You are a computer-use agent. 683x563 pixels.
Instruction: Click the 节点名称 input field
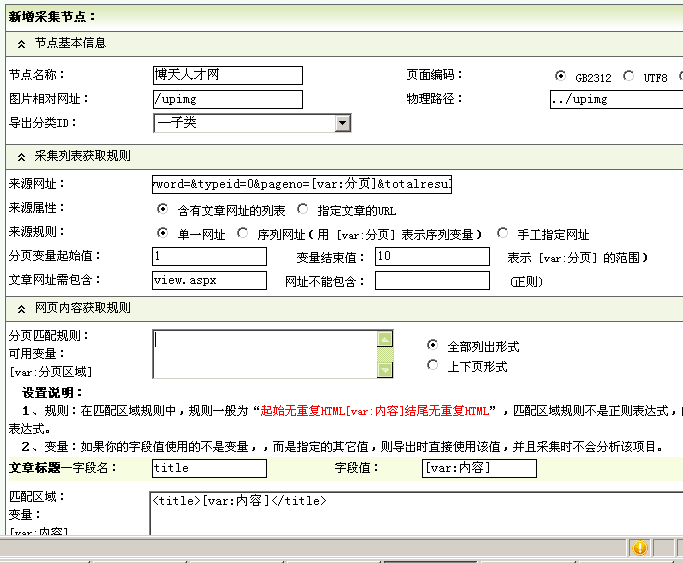tap(227, 75)
